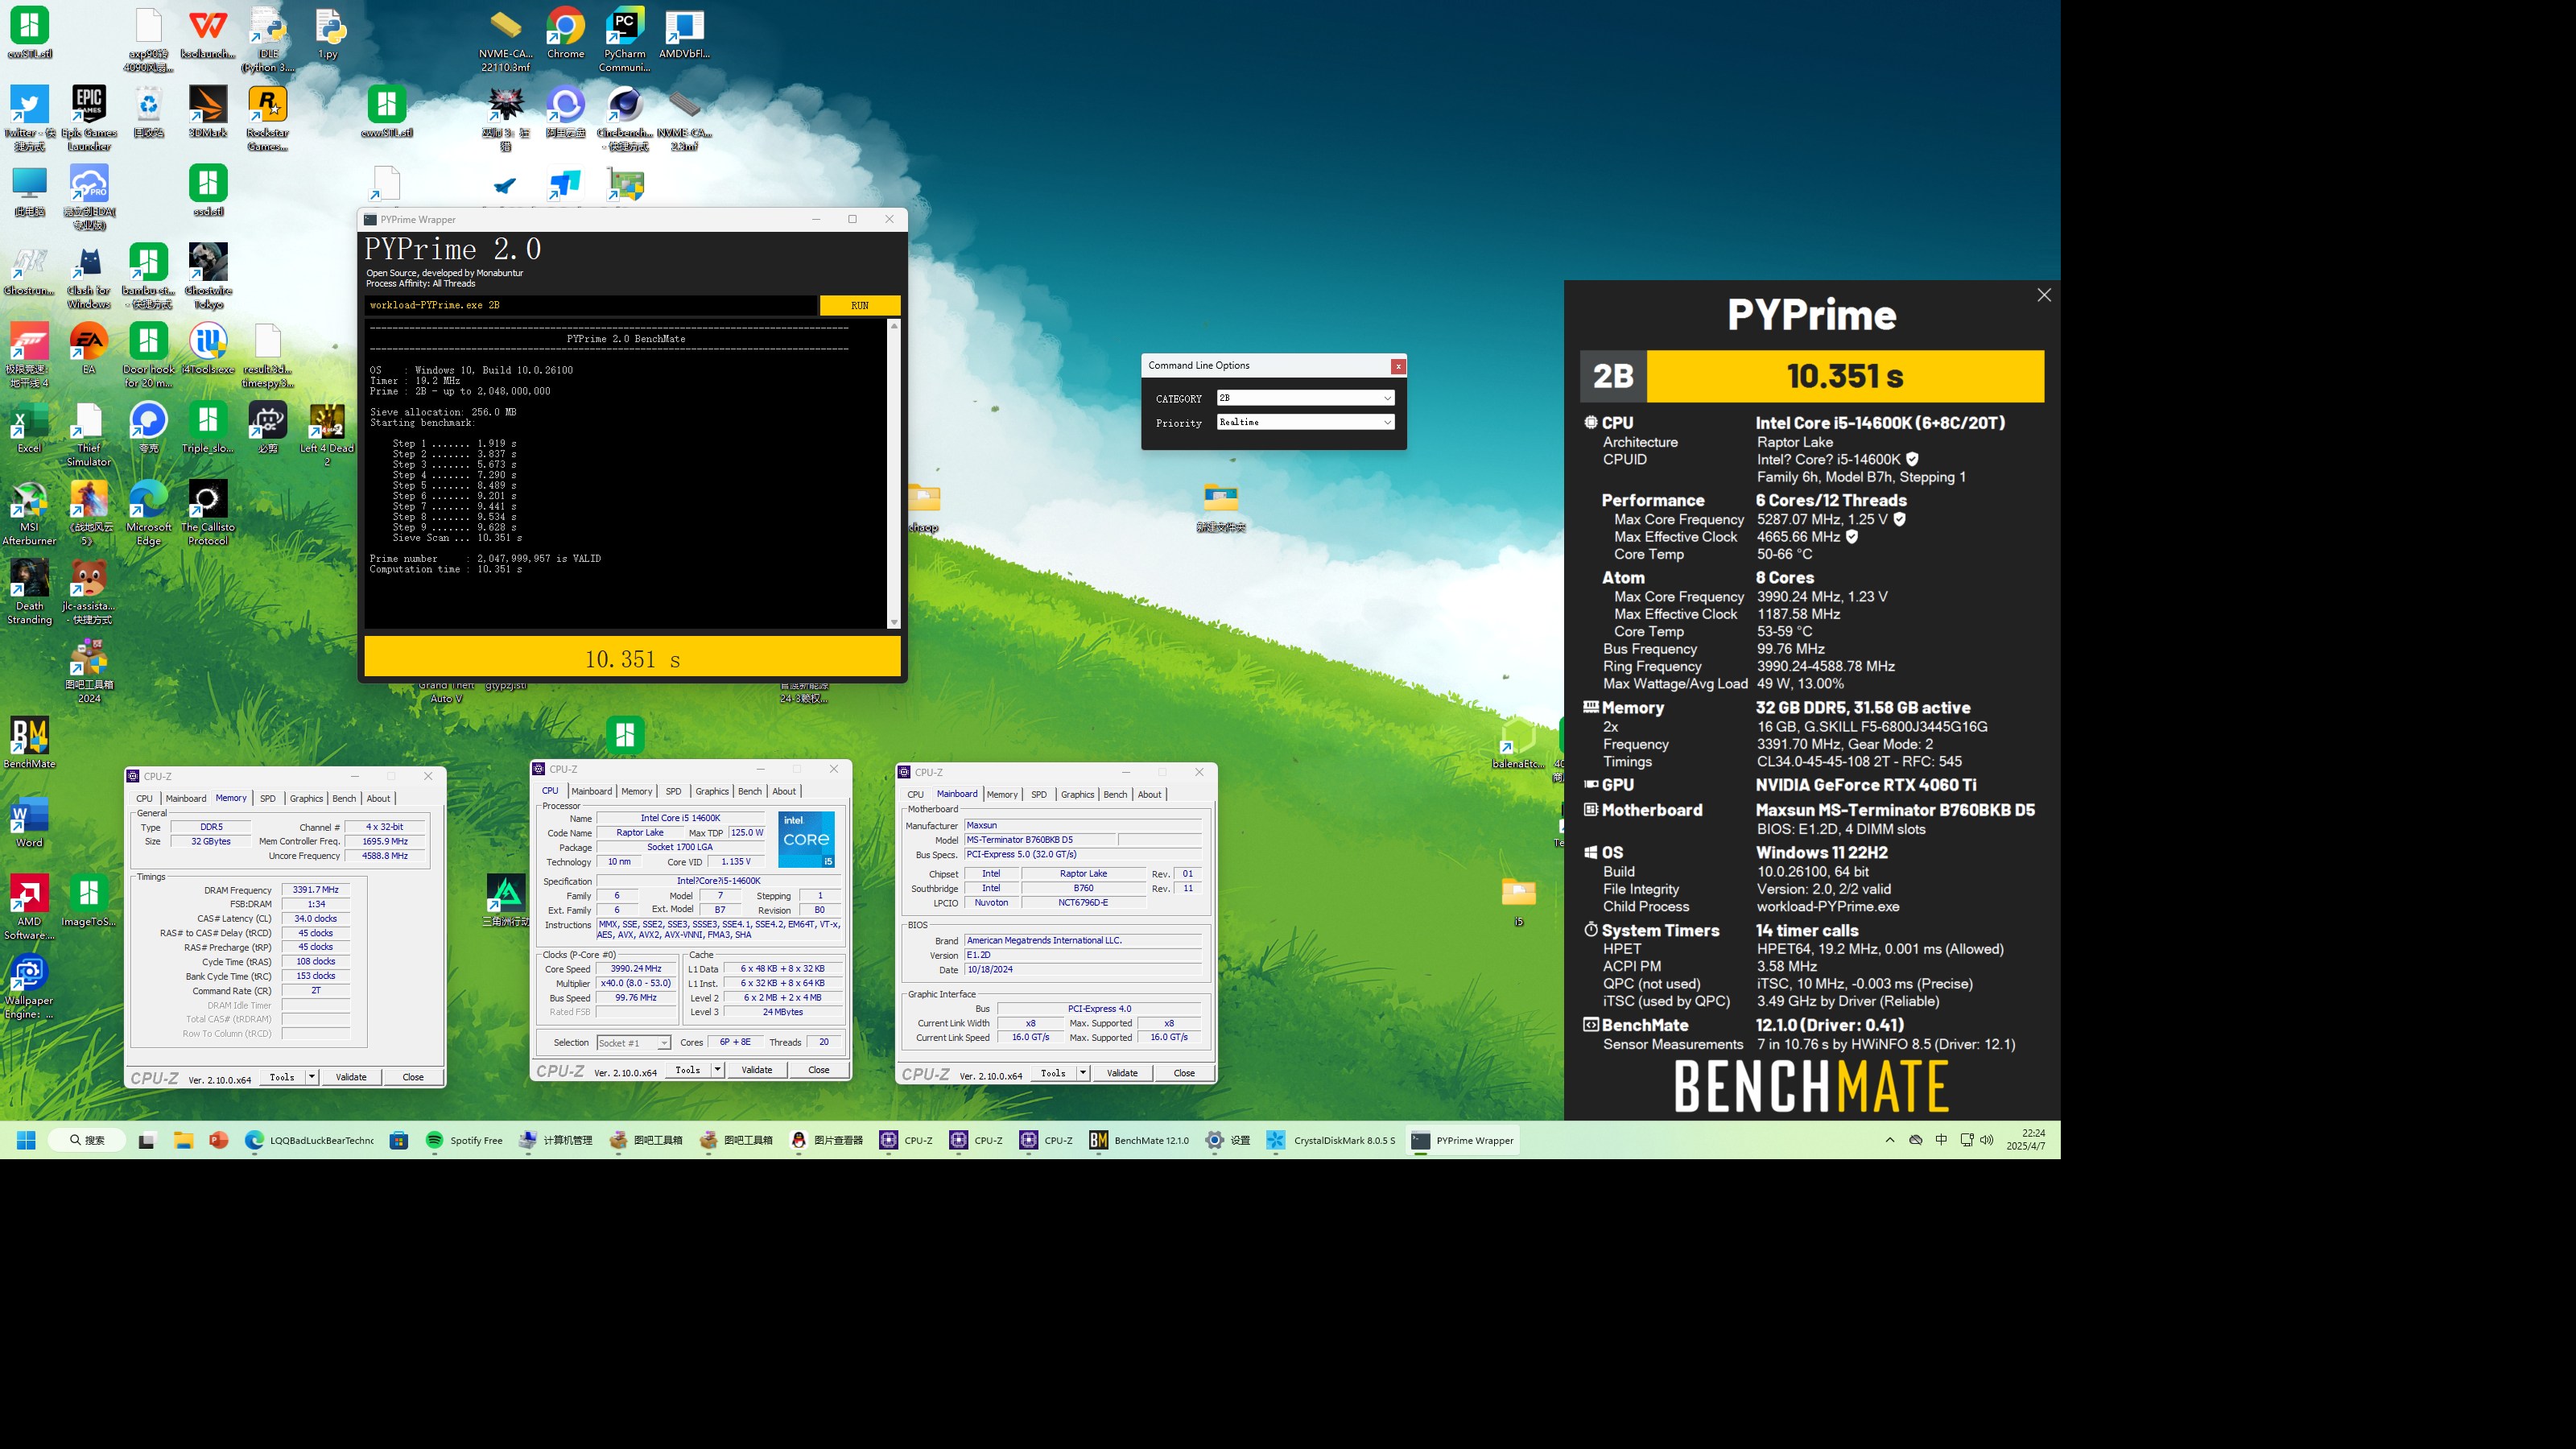Viewport: 2576px width, 1449px height.
Task: Open the i4Tools.exe desktop icon
Action: click(x=208, y=349)
